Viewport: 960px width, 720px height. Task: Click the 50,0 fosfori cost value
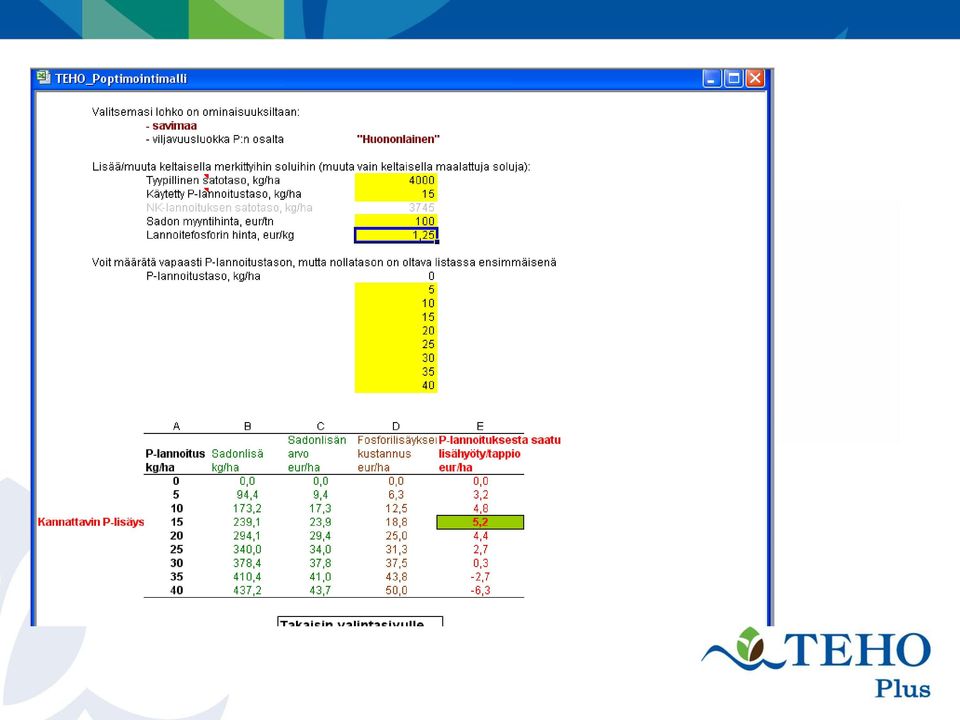tap(396, 591)
